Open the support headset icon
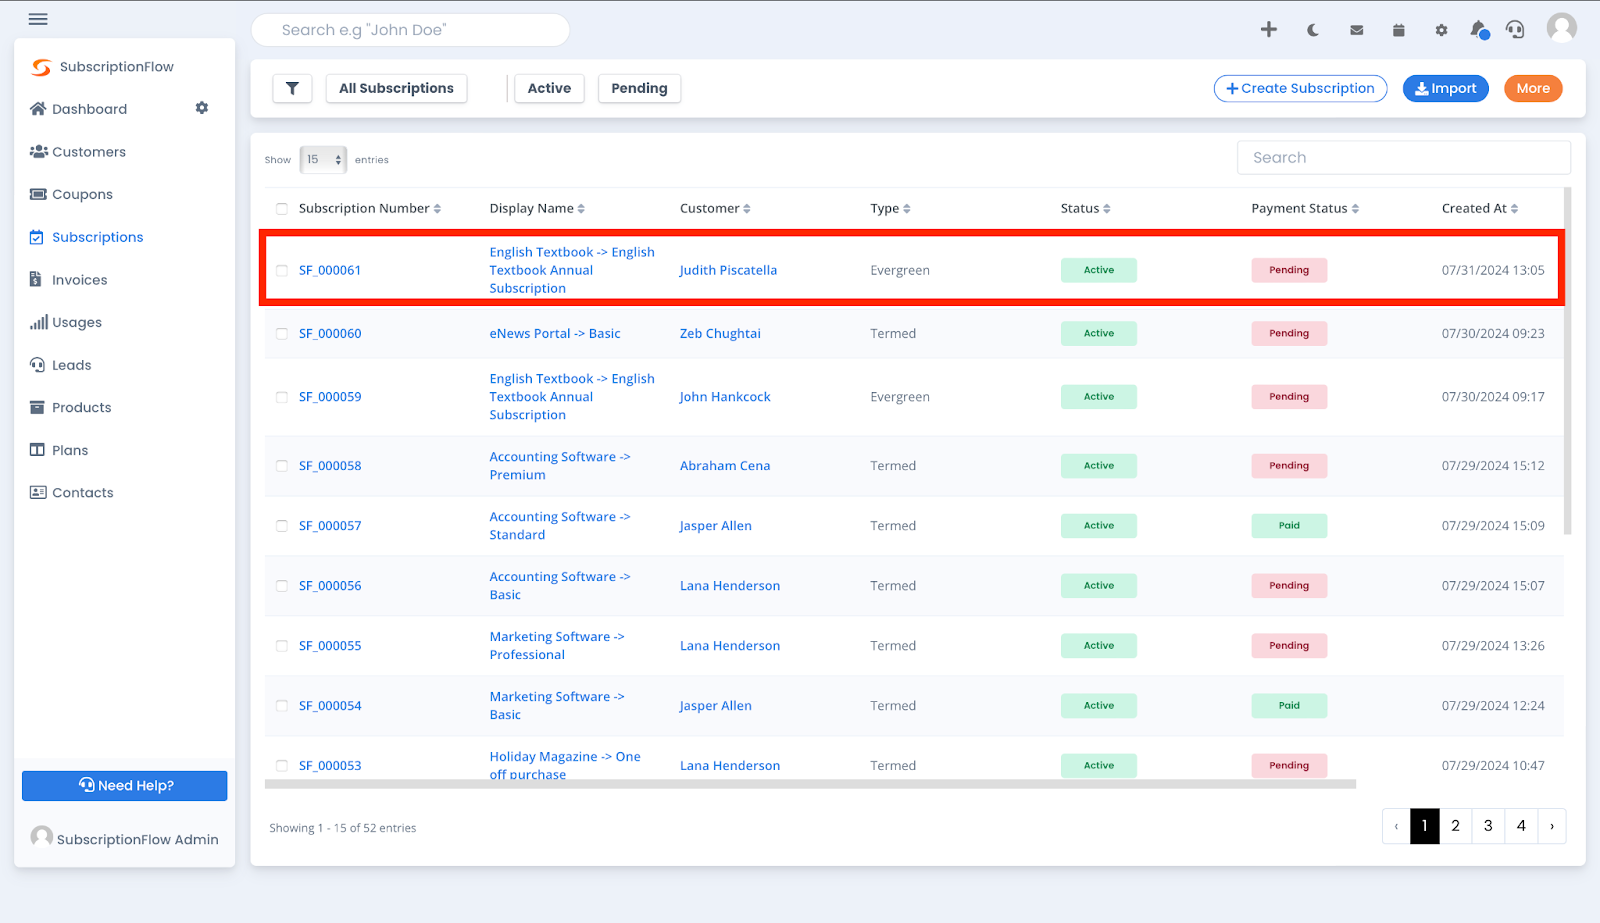The image size is (1600, 923). coord(1515,30)
